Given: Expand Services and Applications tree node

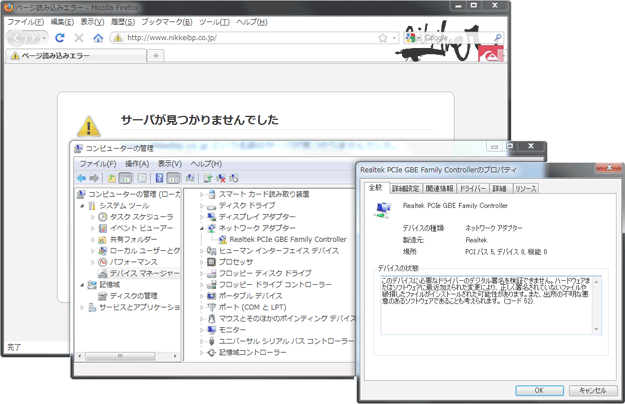Looking at the screenshot, I should point(82,307).
